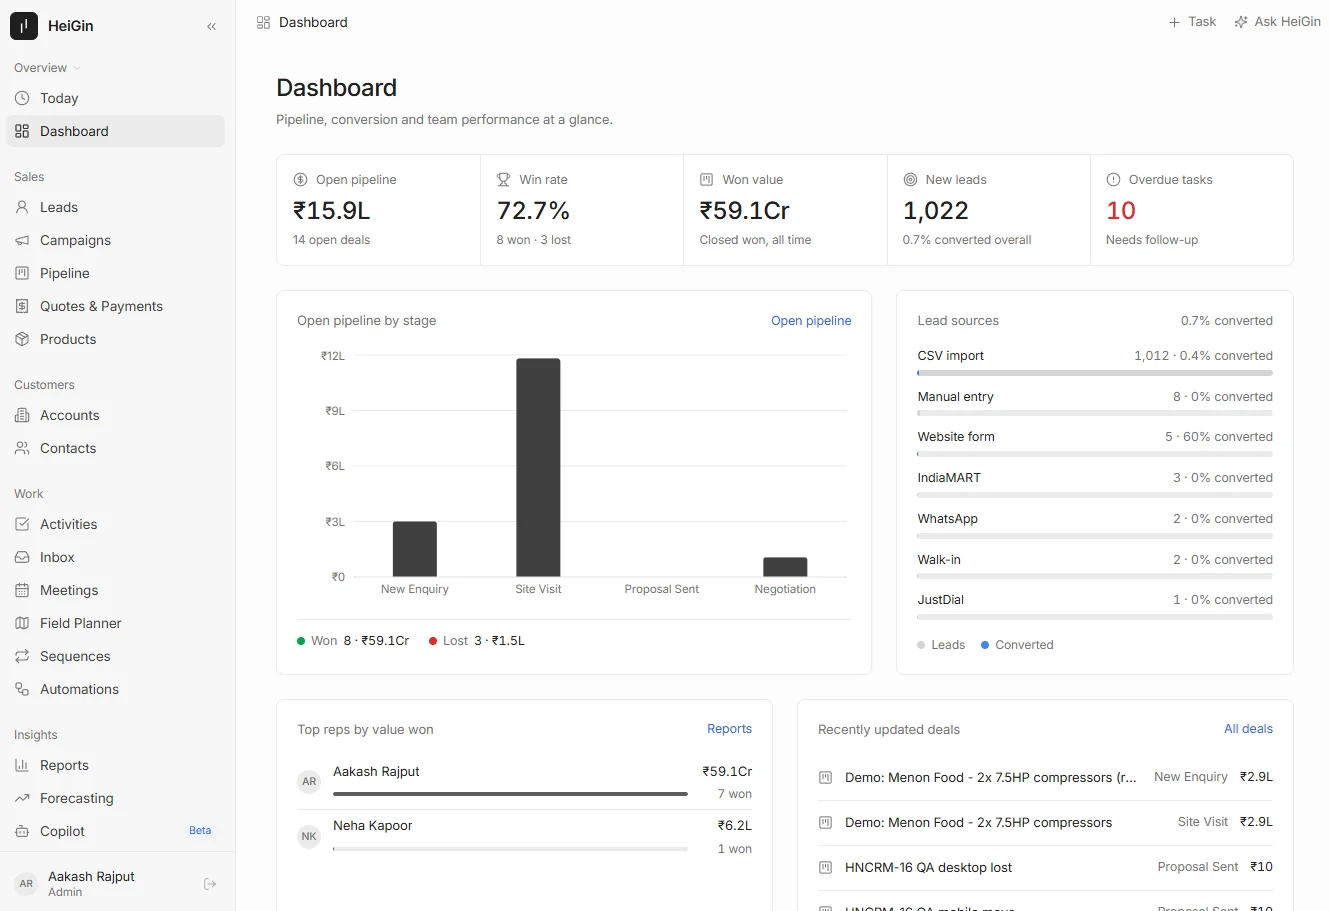This screenshot has width=1330, height=911.
Task: Click the AR avatar in Top reps
Action: [309, 782]
